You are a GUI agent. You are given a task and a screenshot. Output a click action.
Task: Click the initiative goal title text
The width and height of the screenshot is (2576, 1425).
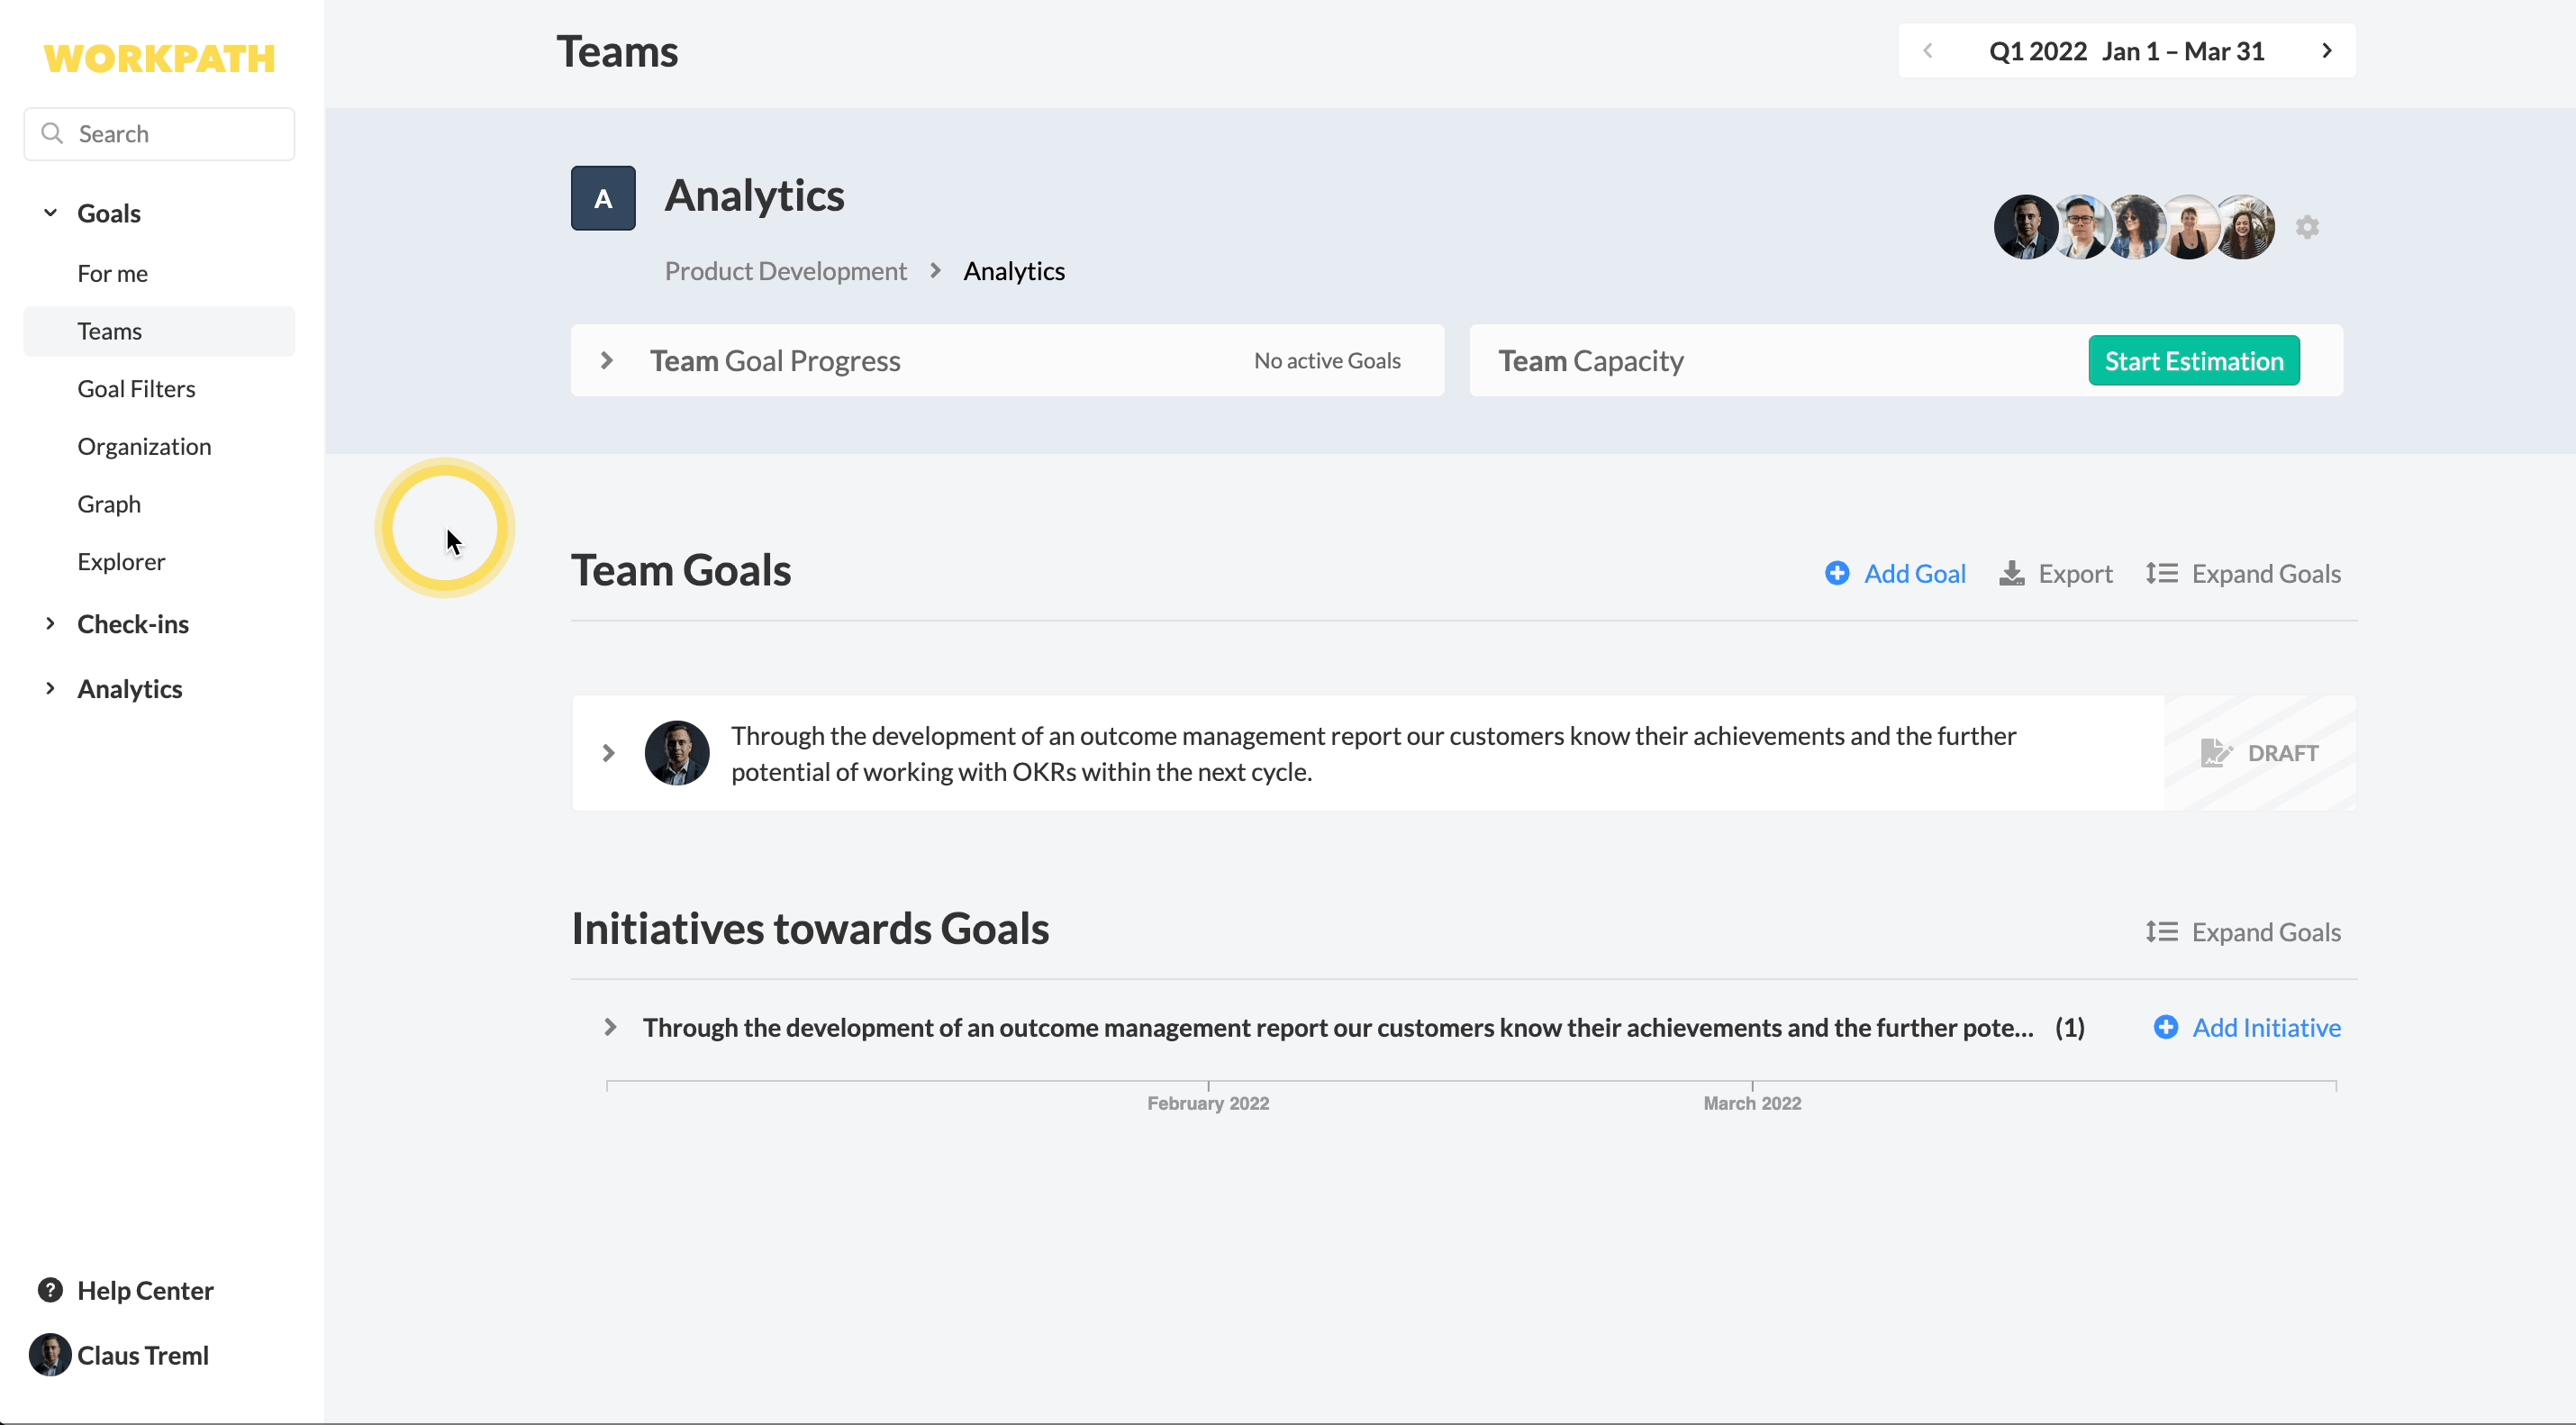point(1338,1027)
